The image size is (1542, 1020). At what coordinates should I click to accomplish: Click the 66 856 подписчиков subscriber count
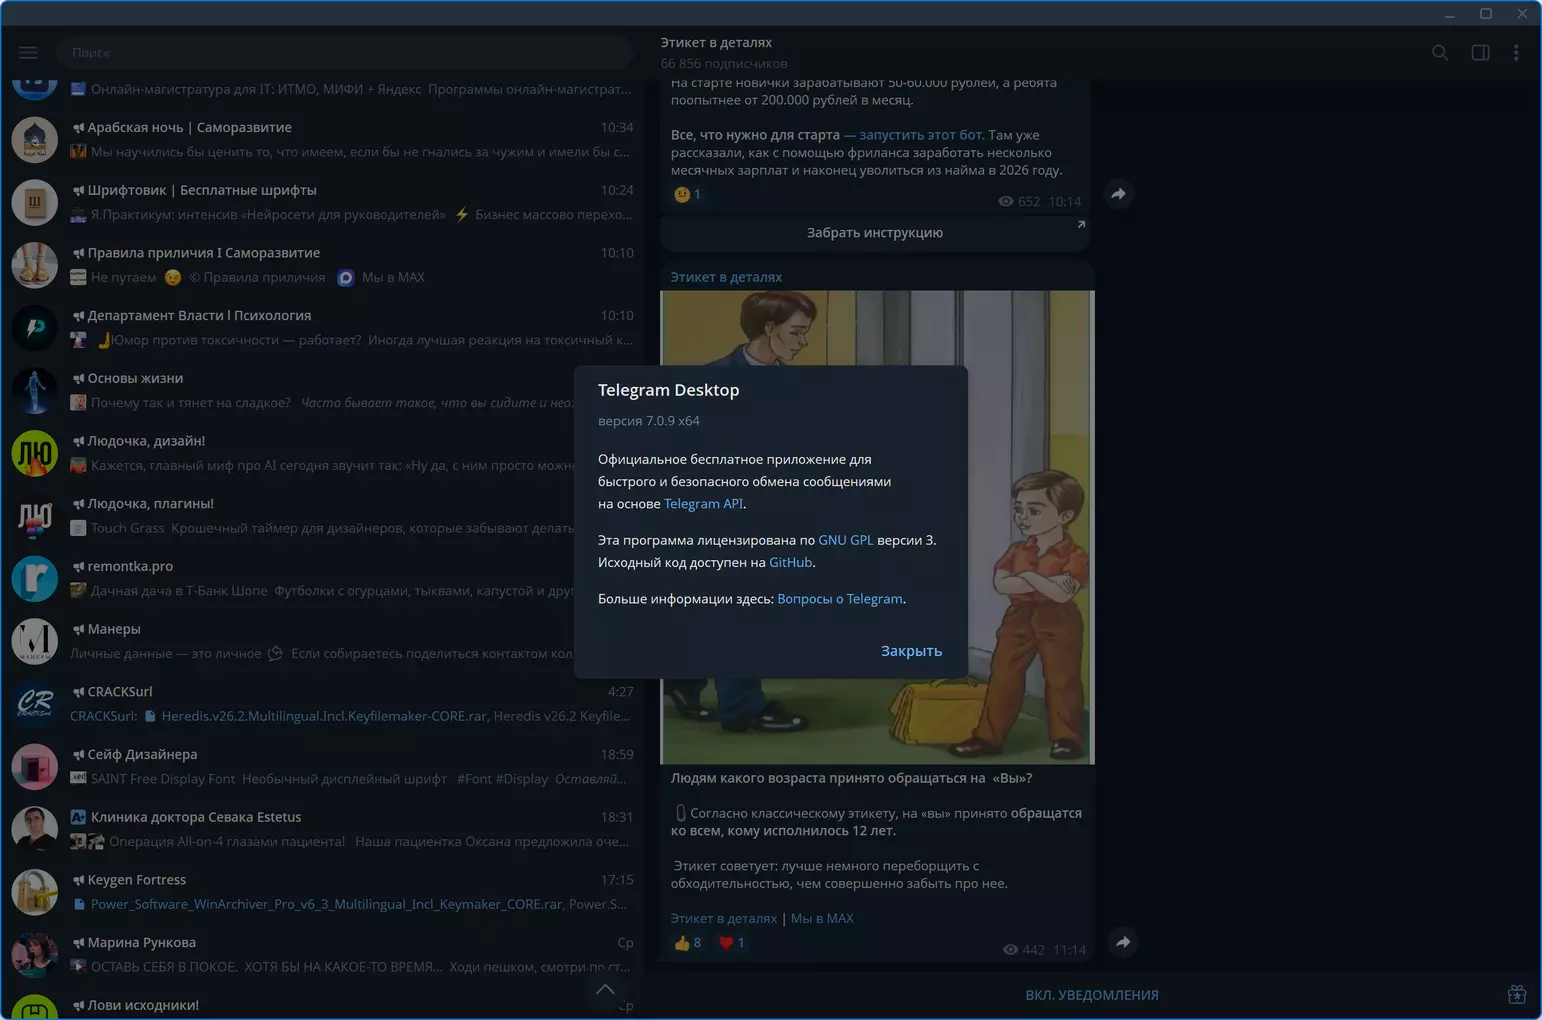pyautogui.click(x=723, y=64)
